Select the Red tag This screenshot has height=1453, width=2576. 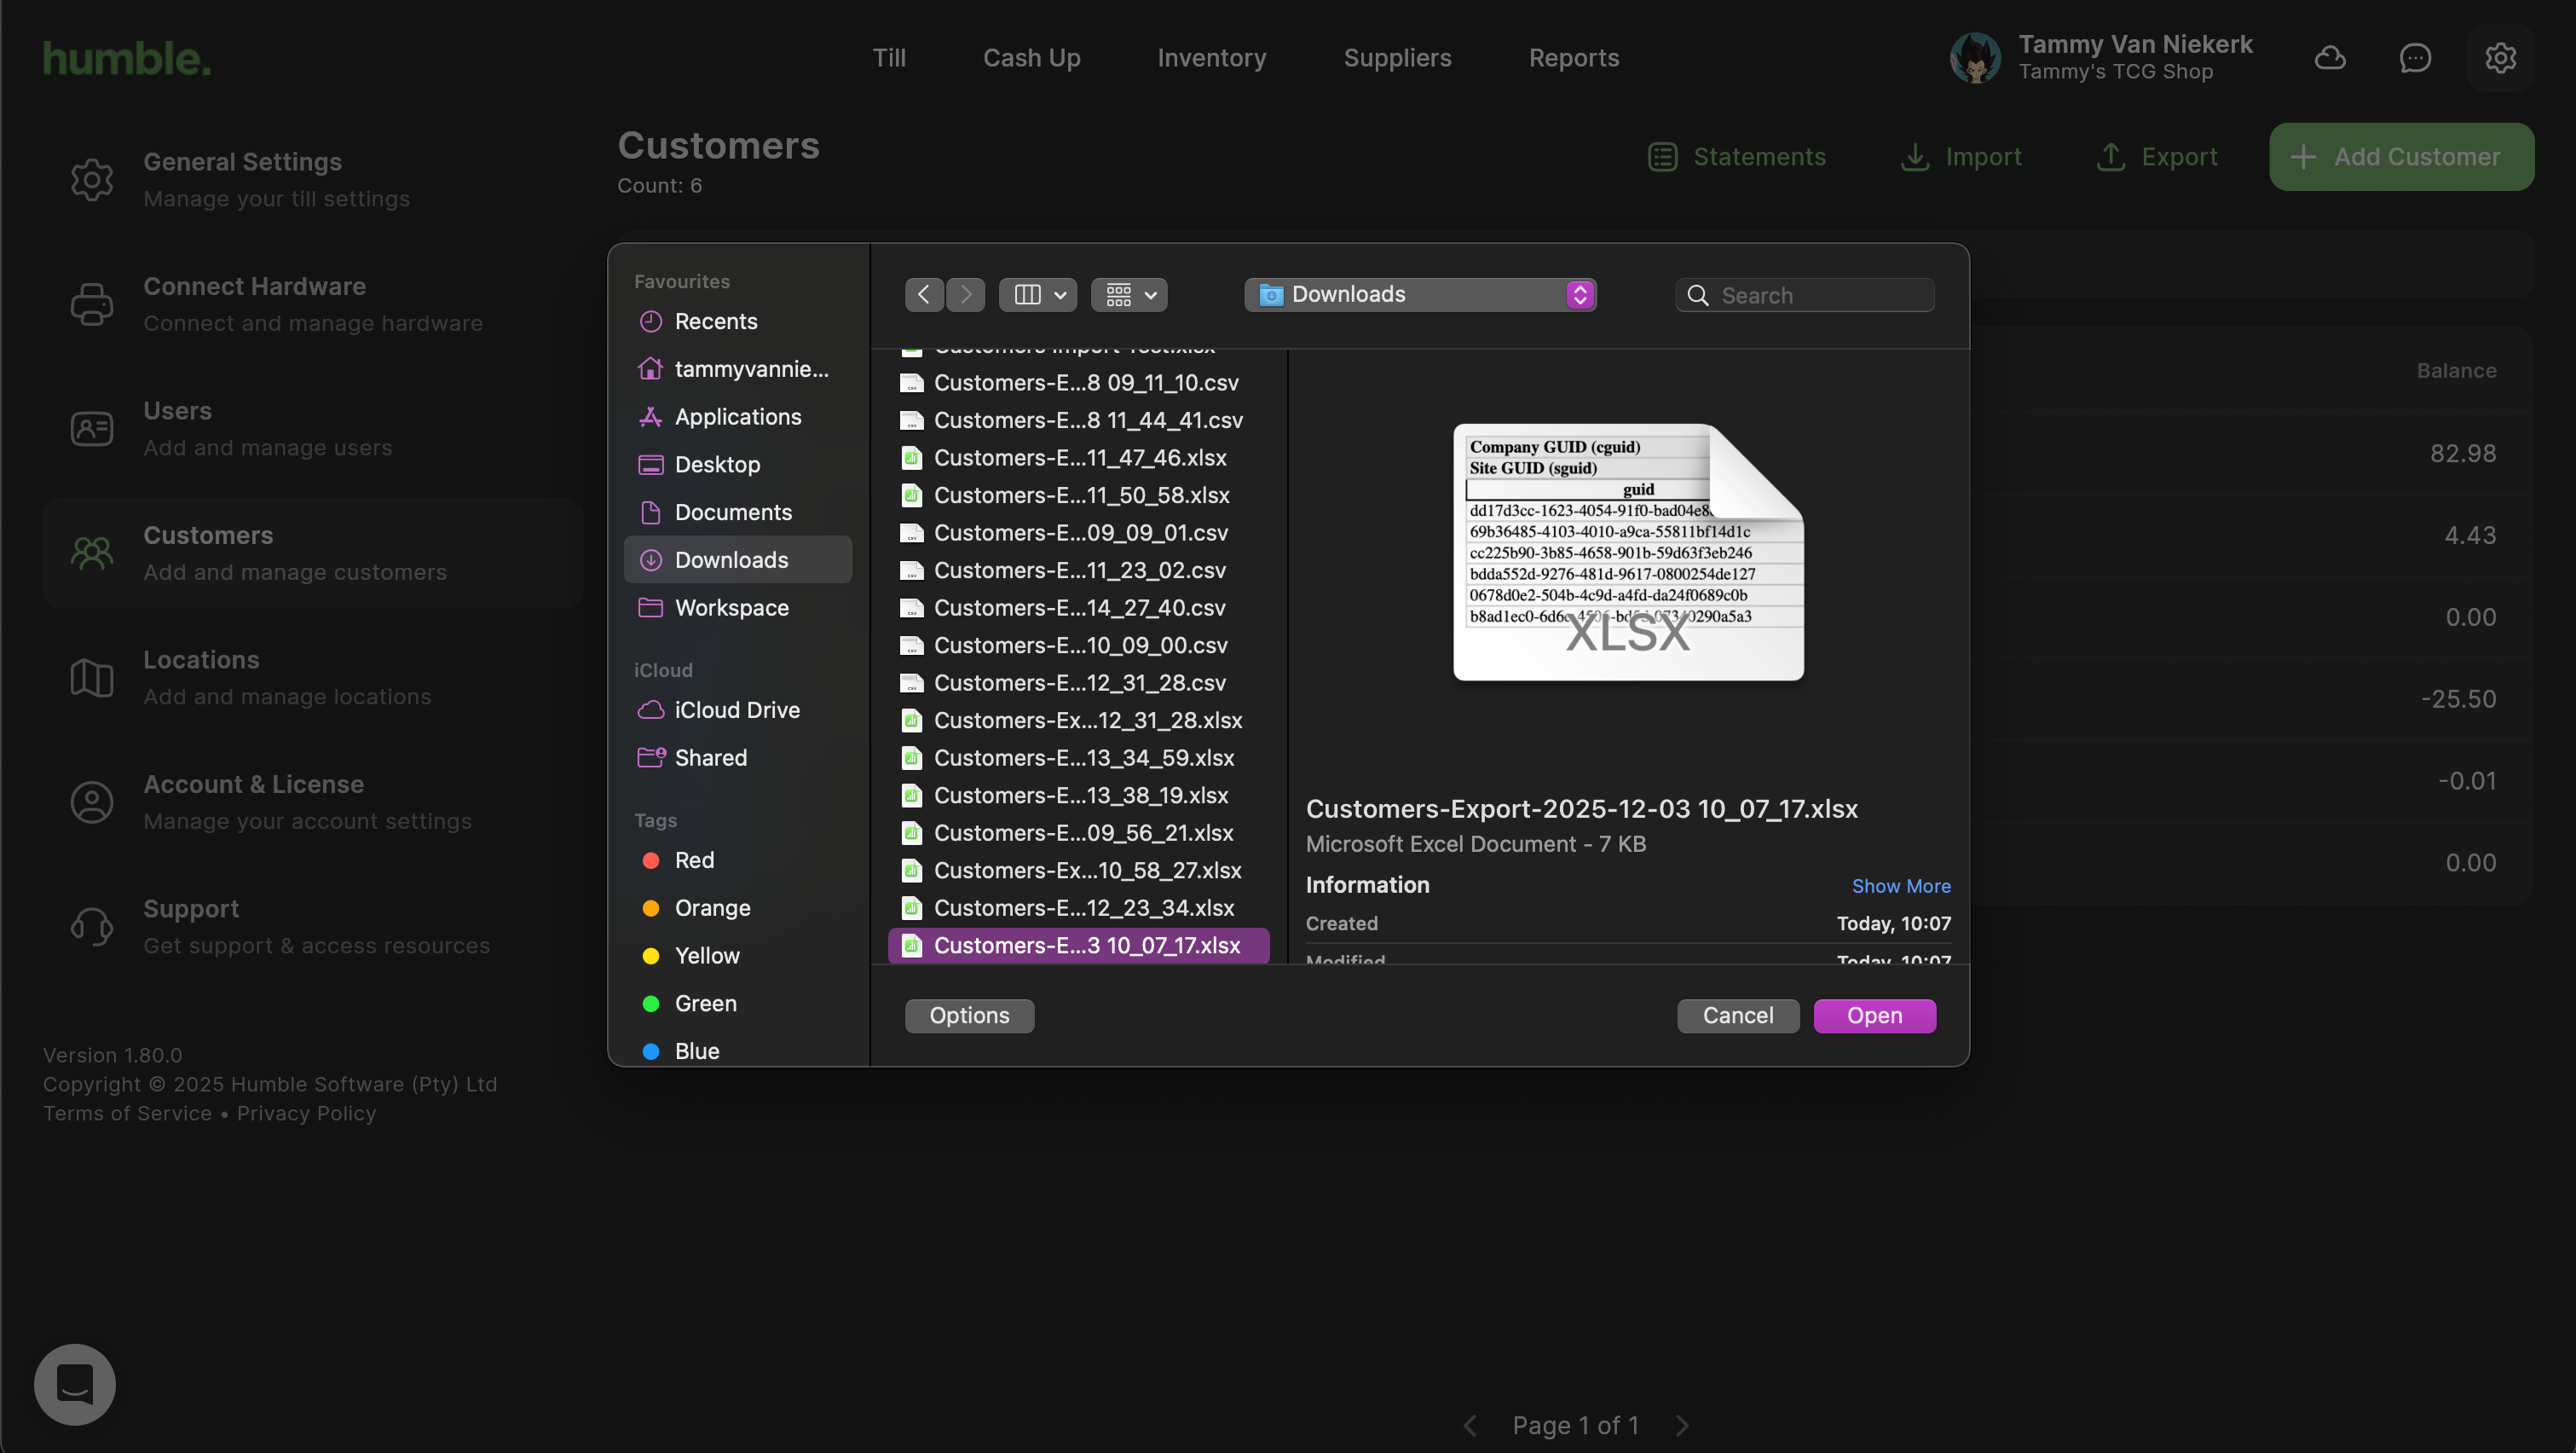(694, 860)
